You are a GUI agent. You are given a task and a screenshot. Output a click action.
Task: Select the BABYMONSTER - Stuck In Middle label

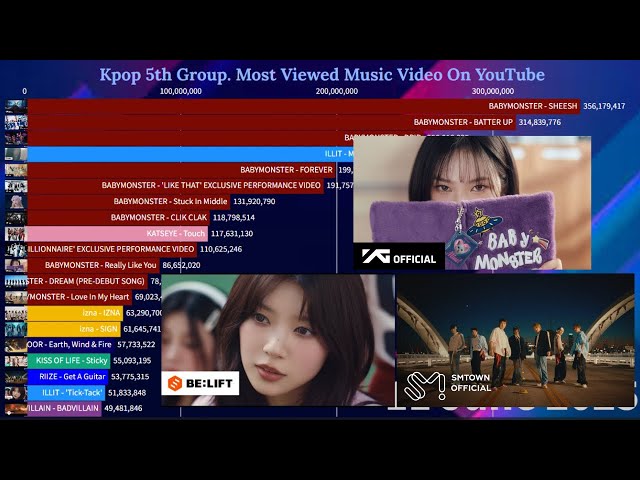[170, 201]
